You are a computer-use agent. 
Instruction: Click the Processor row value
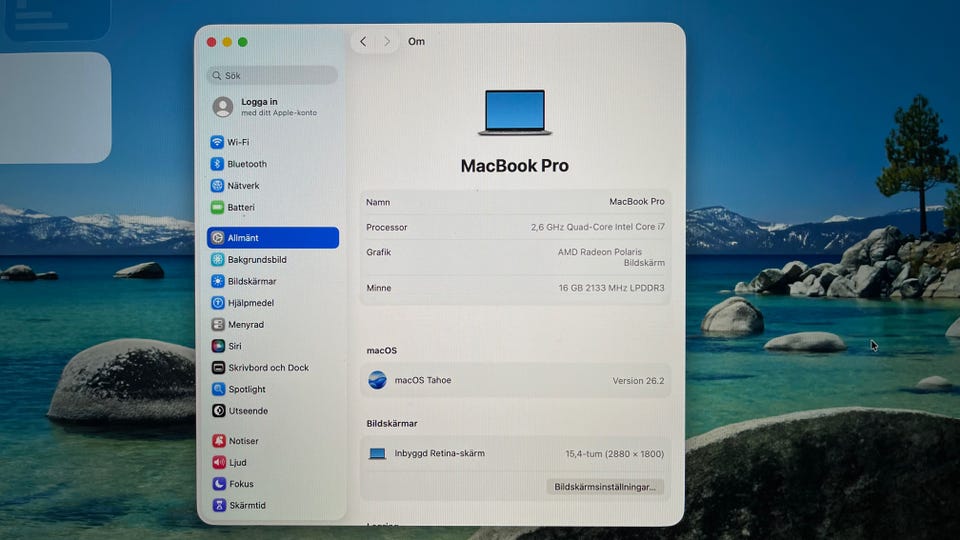(x=598, y=227)
